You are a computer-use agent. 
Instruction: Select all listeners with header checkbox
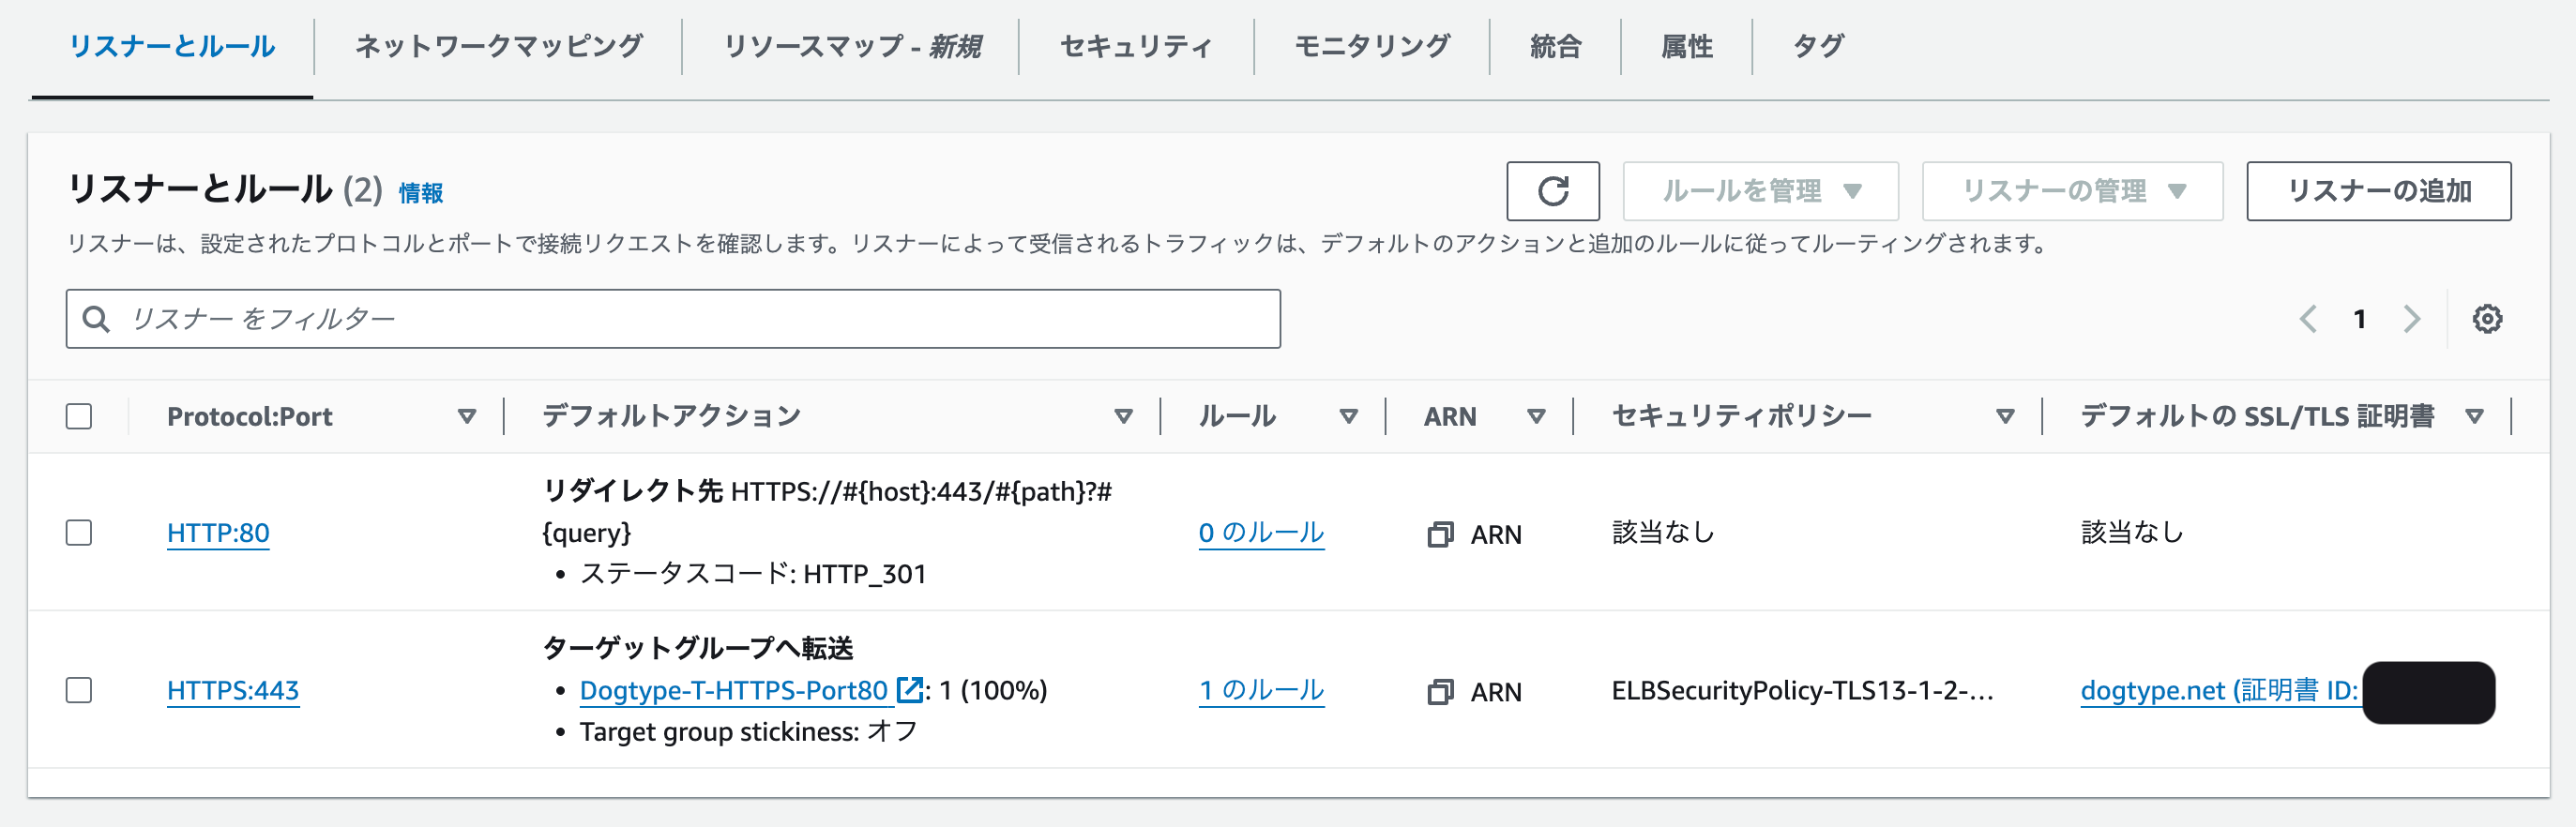click(79, 416)
